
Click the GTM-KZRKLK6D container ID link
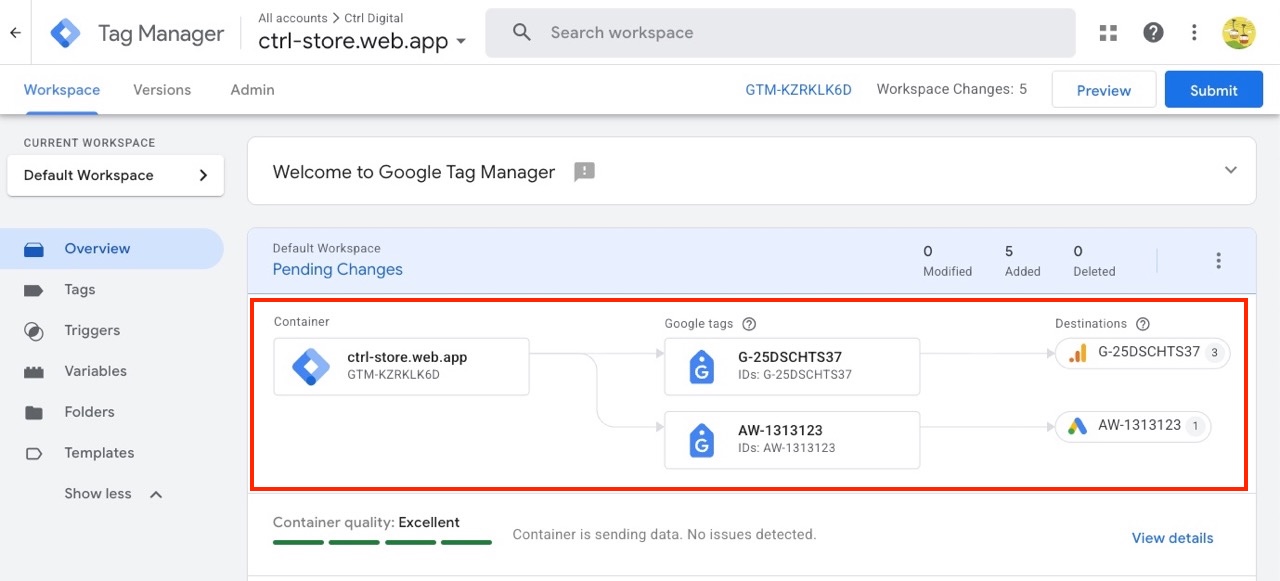(x=798, y=90)
